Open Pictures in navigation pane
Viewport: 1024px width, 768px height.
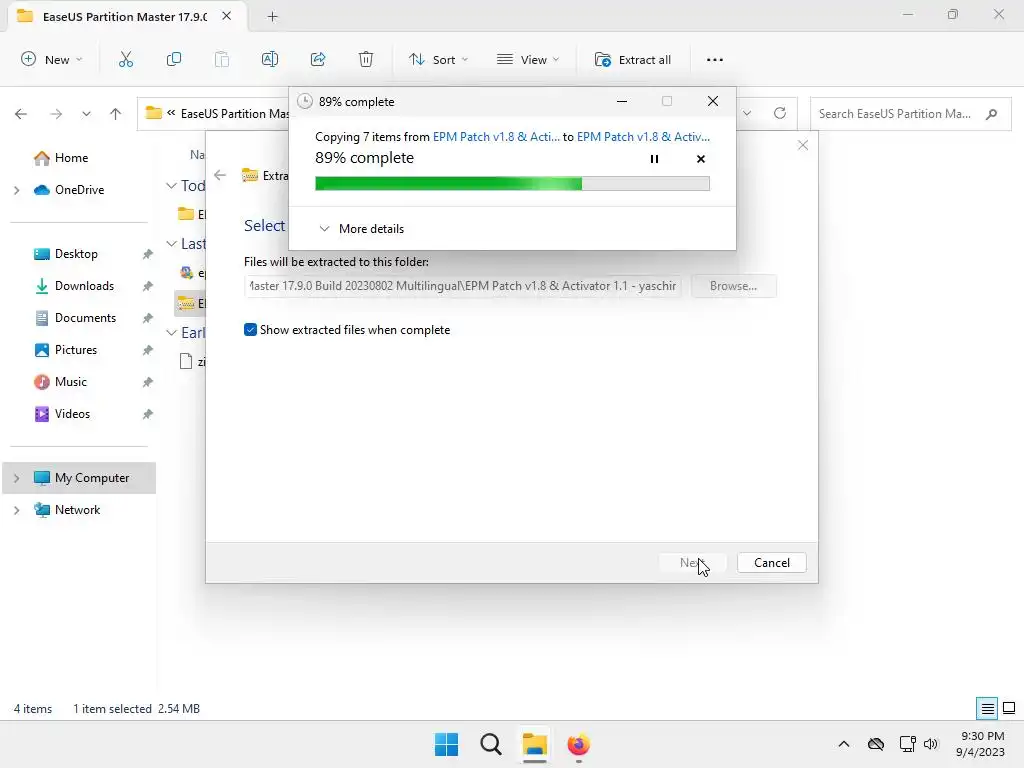[75, 350]
